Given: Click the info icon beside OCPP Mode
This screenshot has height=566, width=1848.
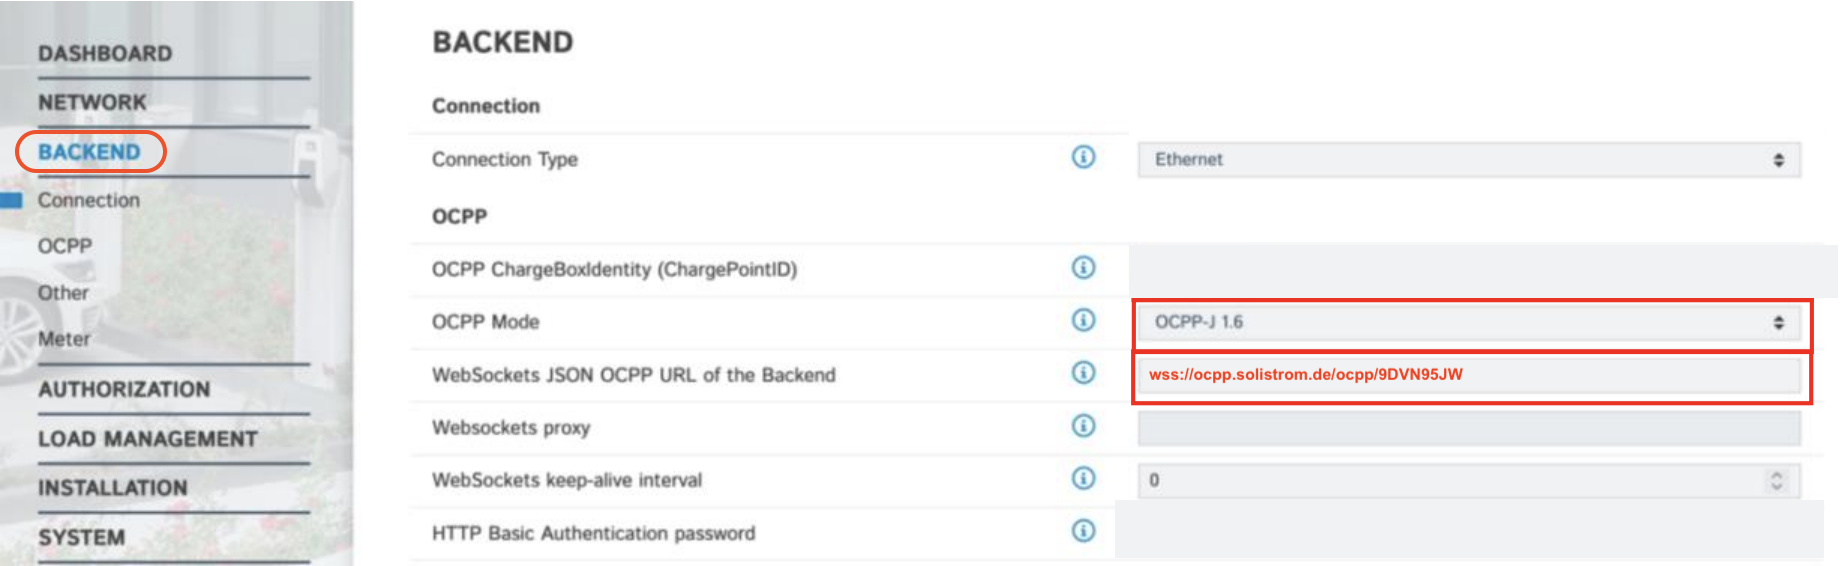Looking at the screenshot, I should (x=1083, y=320).
